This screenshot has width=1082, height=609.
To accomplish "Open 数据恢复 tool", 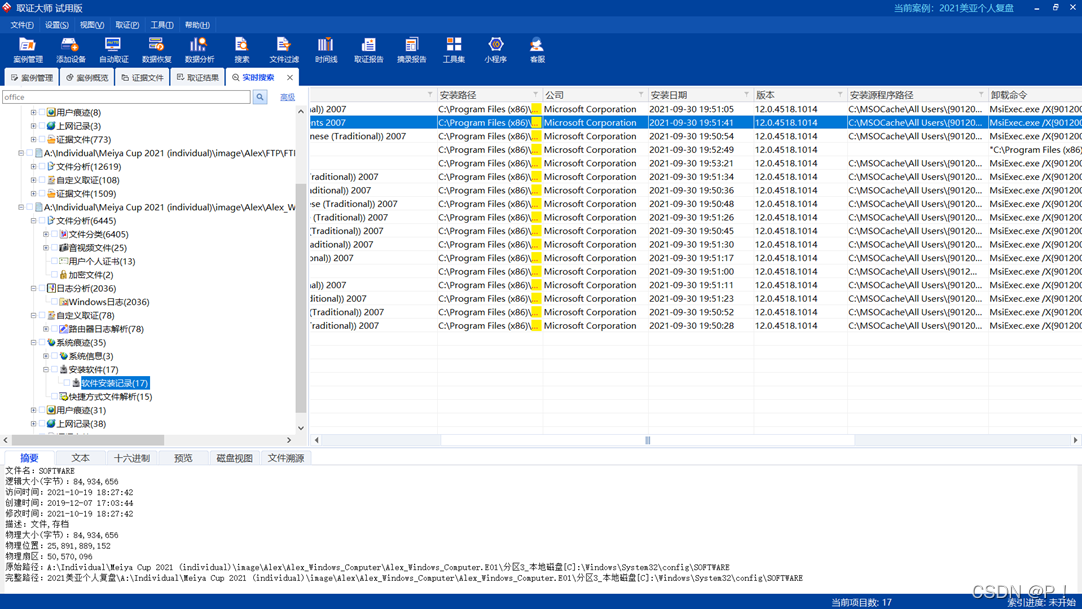I will coord(156,50).
